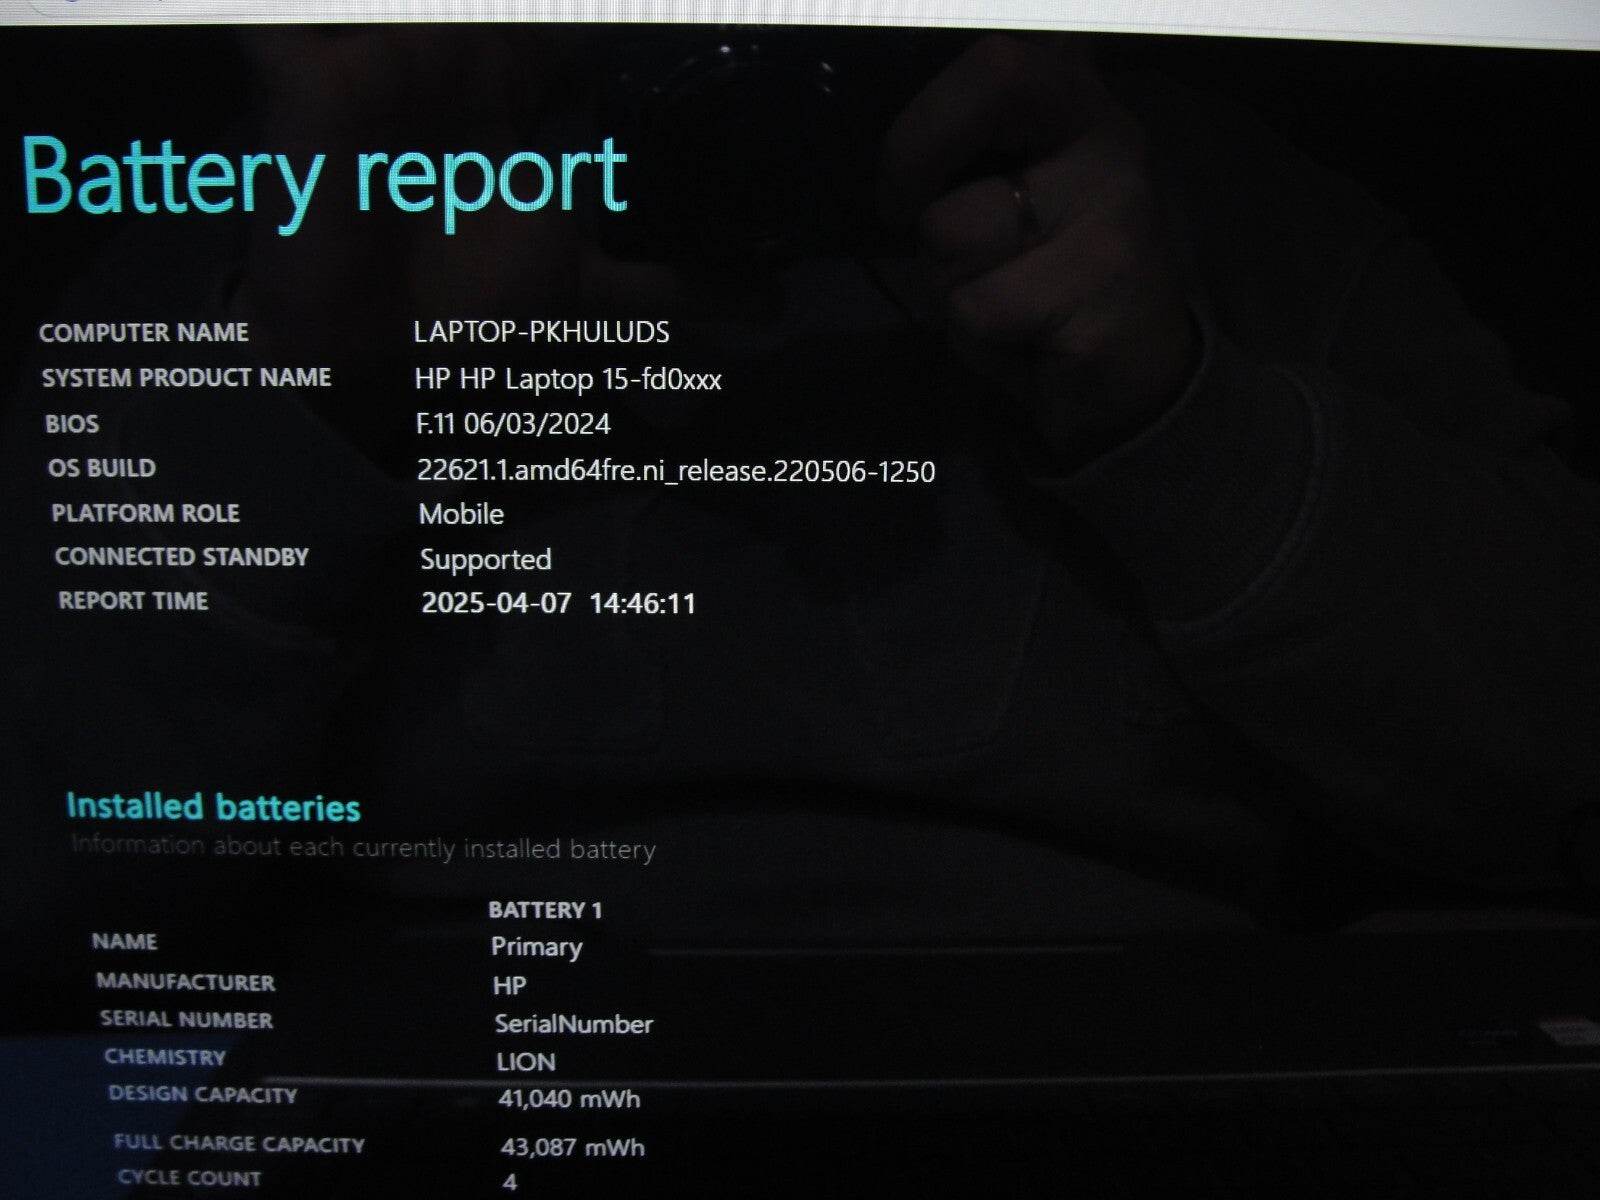The width and height of the screenshot is (1600, 1200).
Task: Click the installed battery information subtitle text
Action: tap(363, 848)
